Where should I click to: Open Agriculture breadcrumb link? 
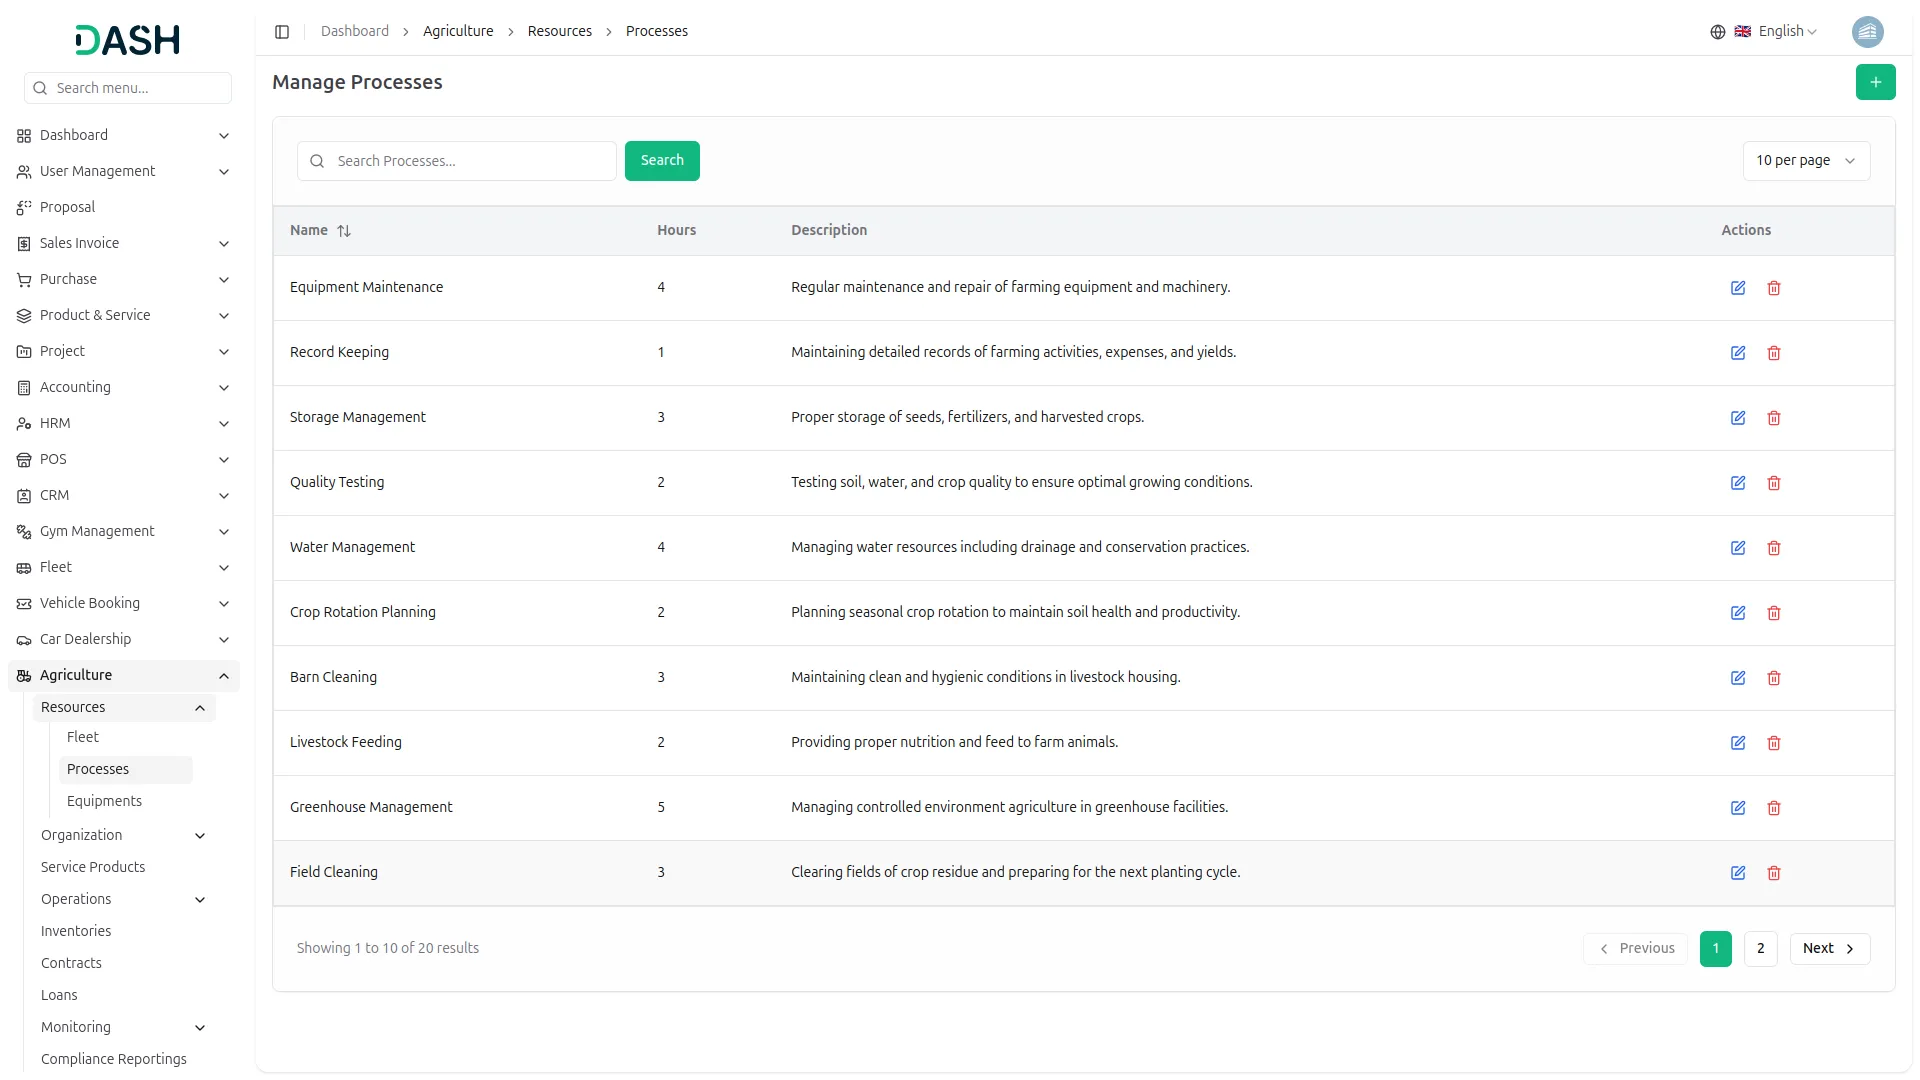coord(458,32)
